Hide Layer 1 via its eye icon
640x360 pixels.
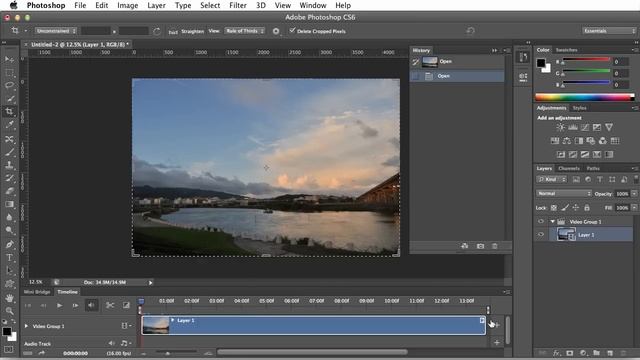point(541,235)
